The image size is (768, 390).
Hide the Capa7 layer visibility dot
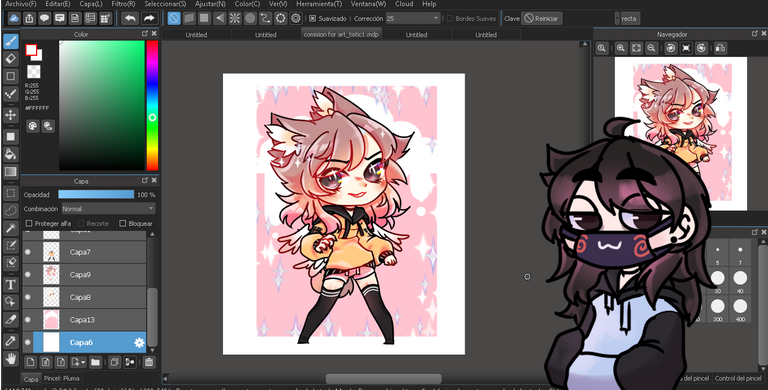point(27,252)
